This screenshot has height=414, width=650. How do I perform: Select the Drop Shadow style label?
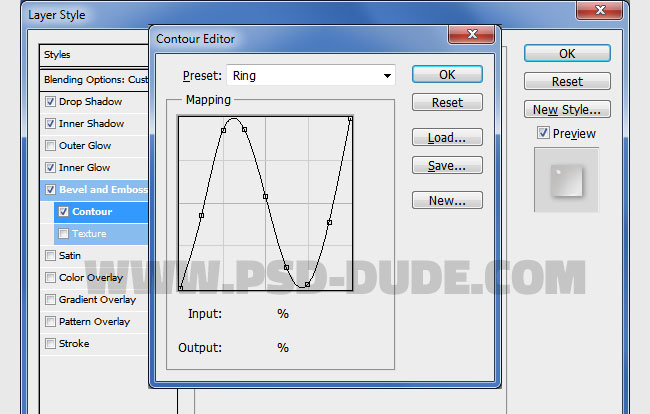pyautogui.click(x=90, y=102)
